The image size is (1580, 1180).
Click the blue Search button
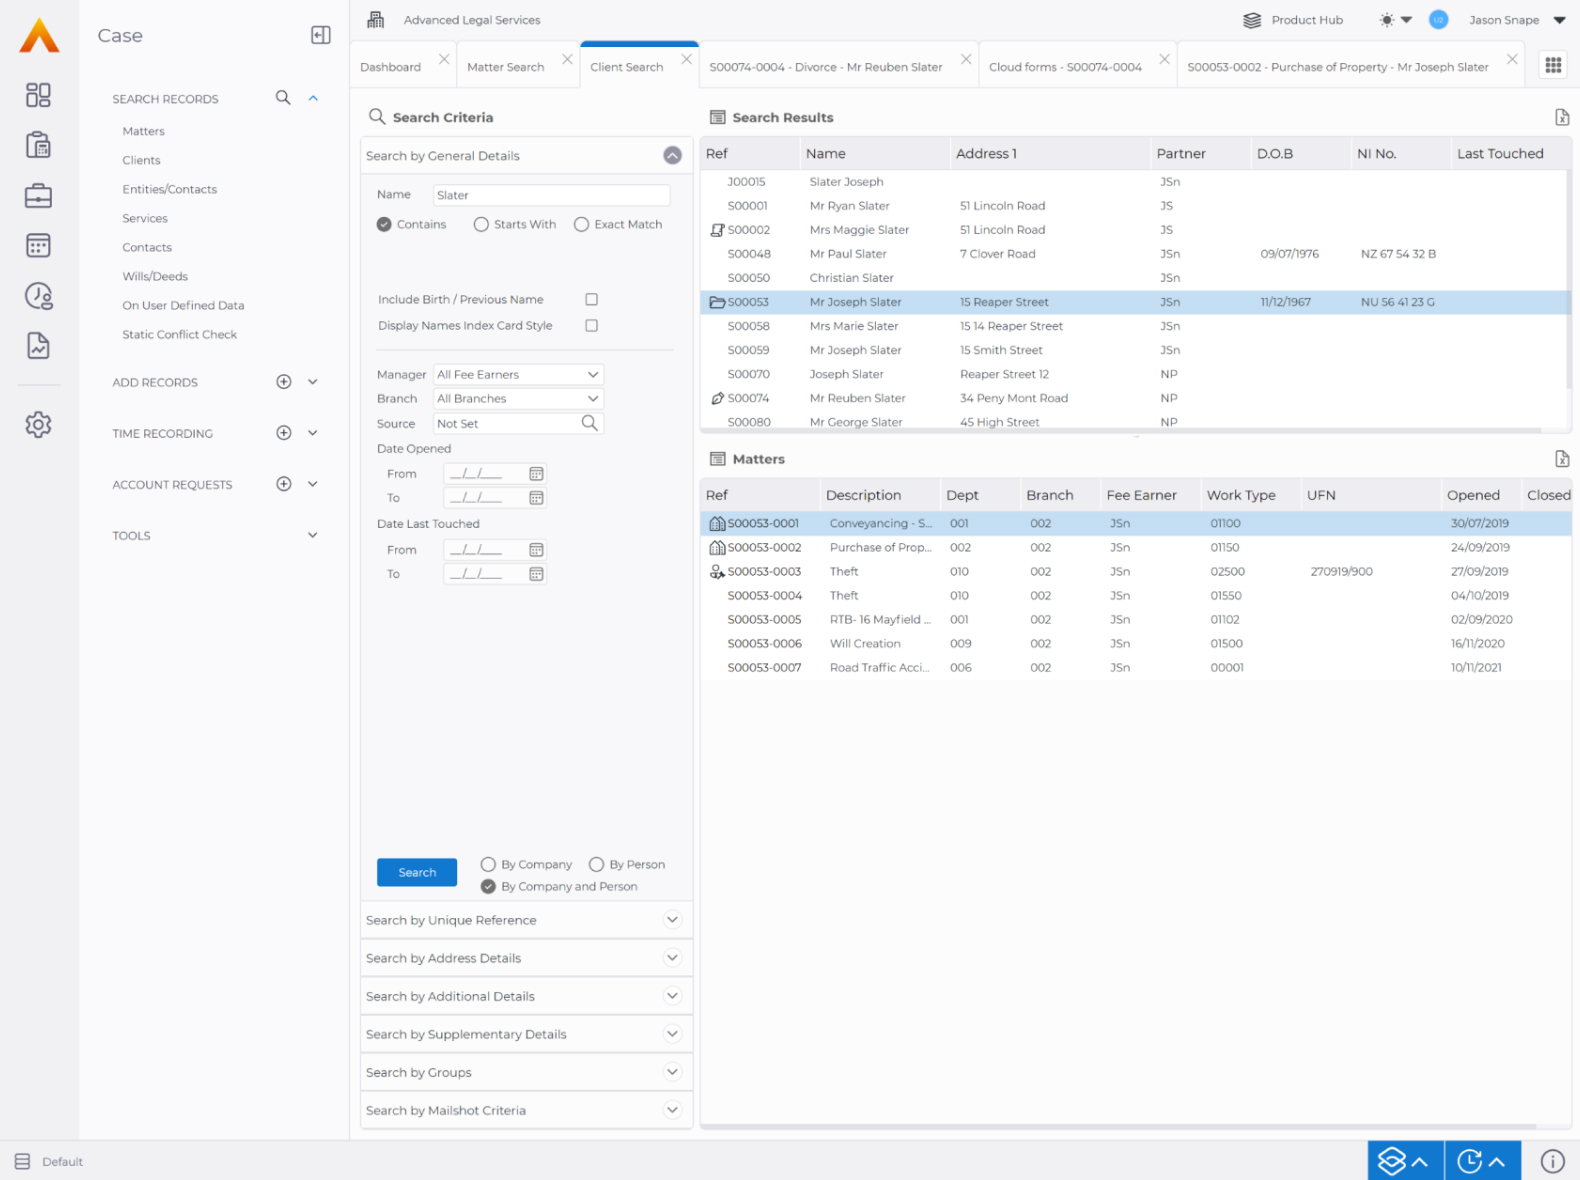click(417, 873)
